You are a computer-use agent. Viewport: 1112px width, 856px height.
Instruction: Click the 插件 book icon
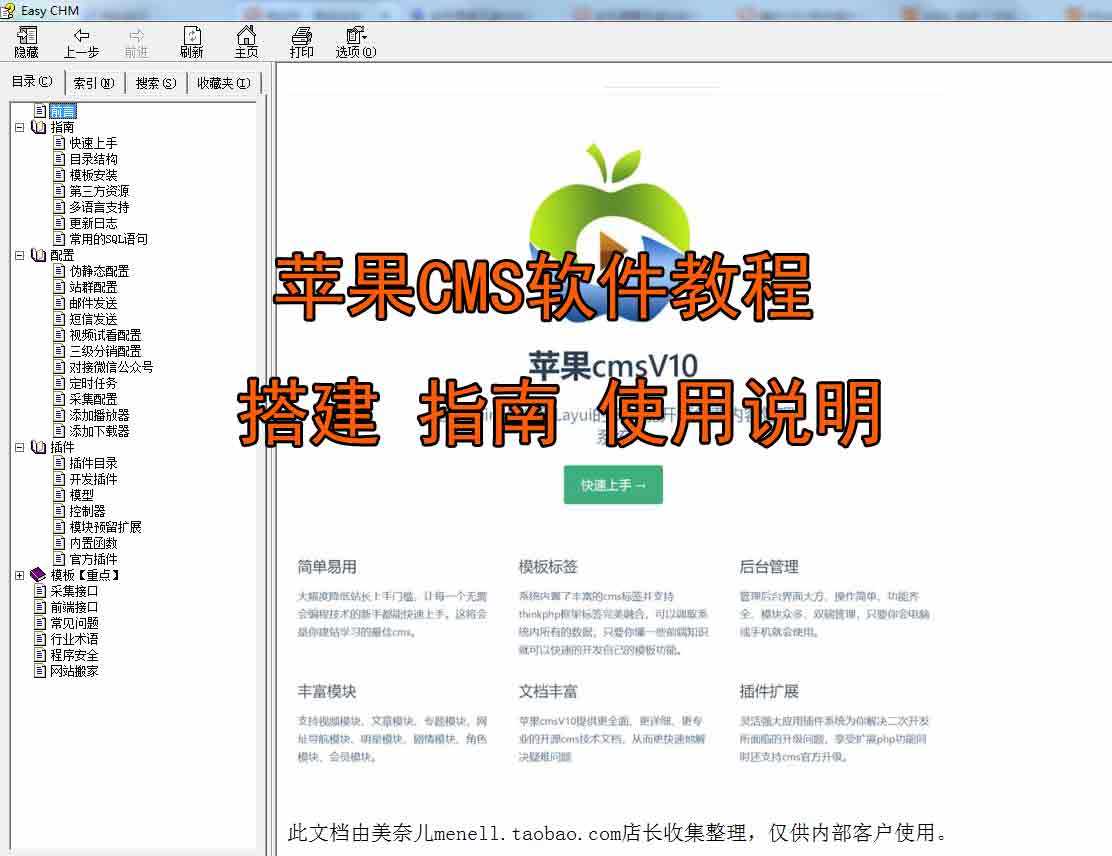coord(38,448)
